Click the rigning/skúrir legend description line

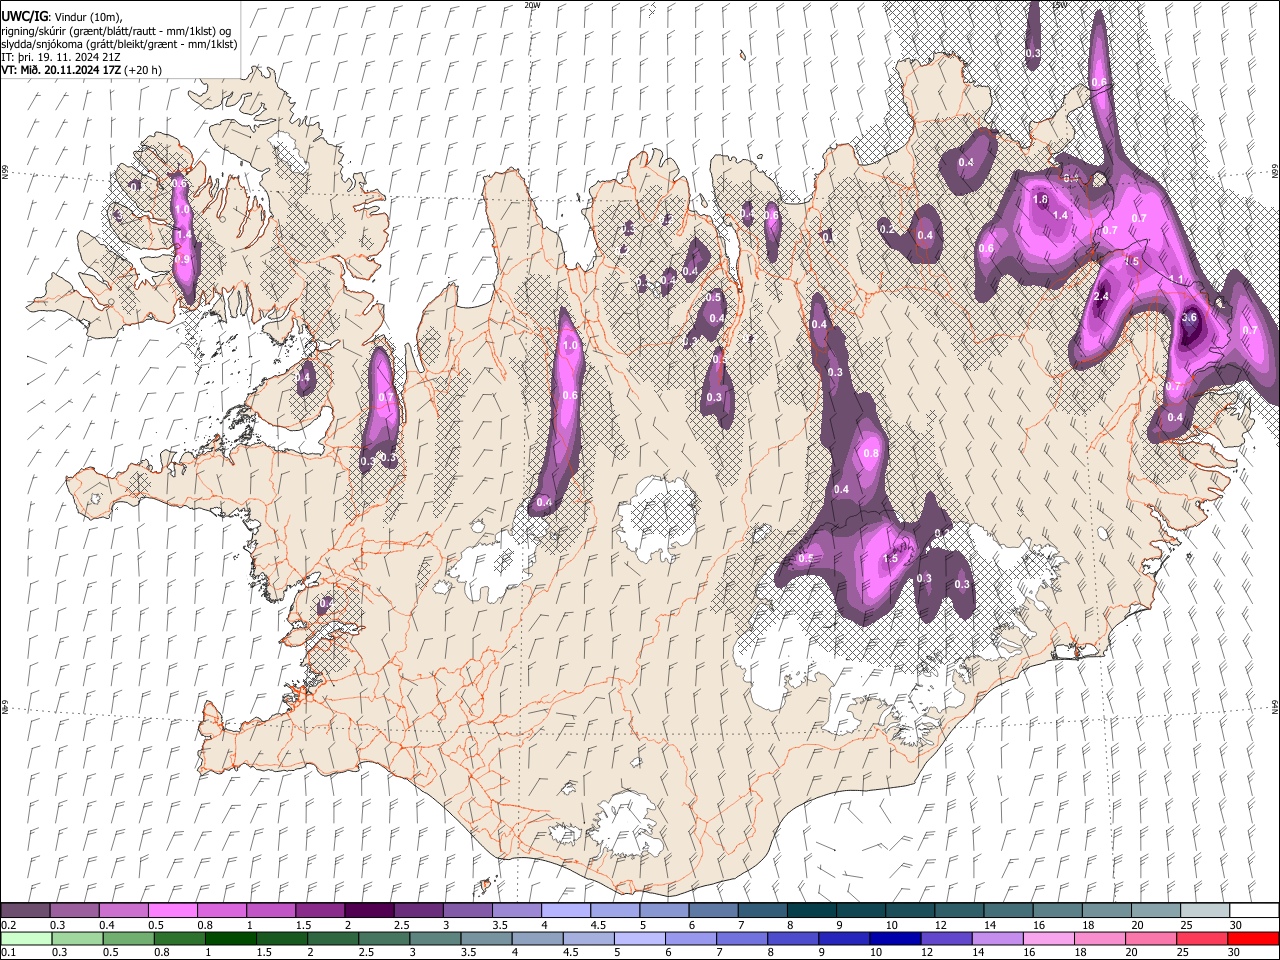point(116,31)
